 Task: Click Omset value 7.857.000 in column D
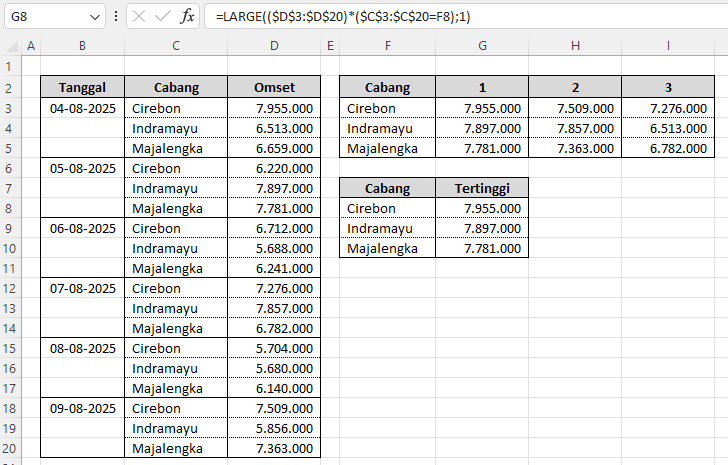pyautogui.click(x=274, y=308)
